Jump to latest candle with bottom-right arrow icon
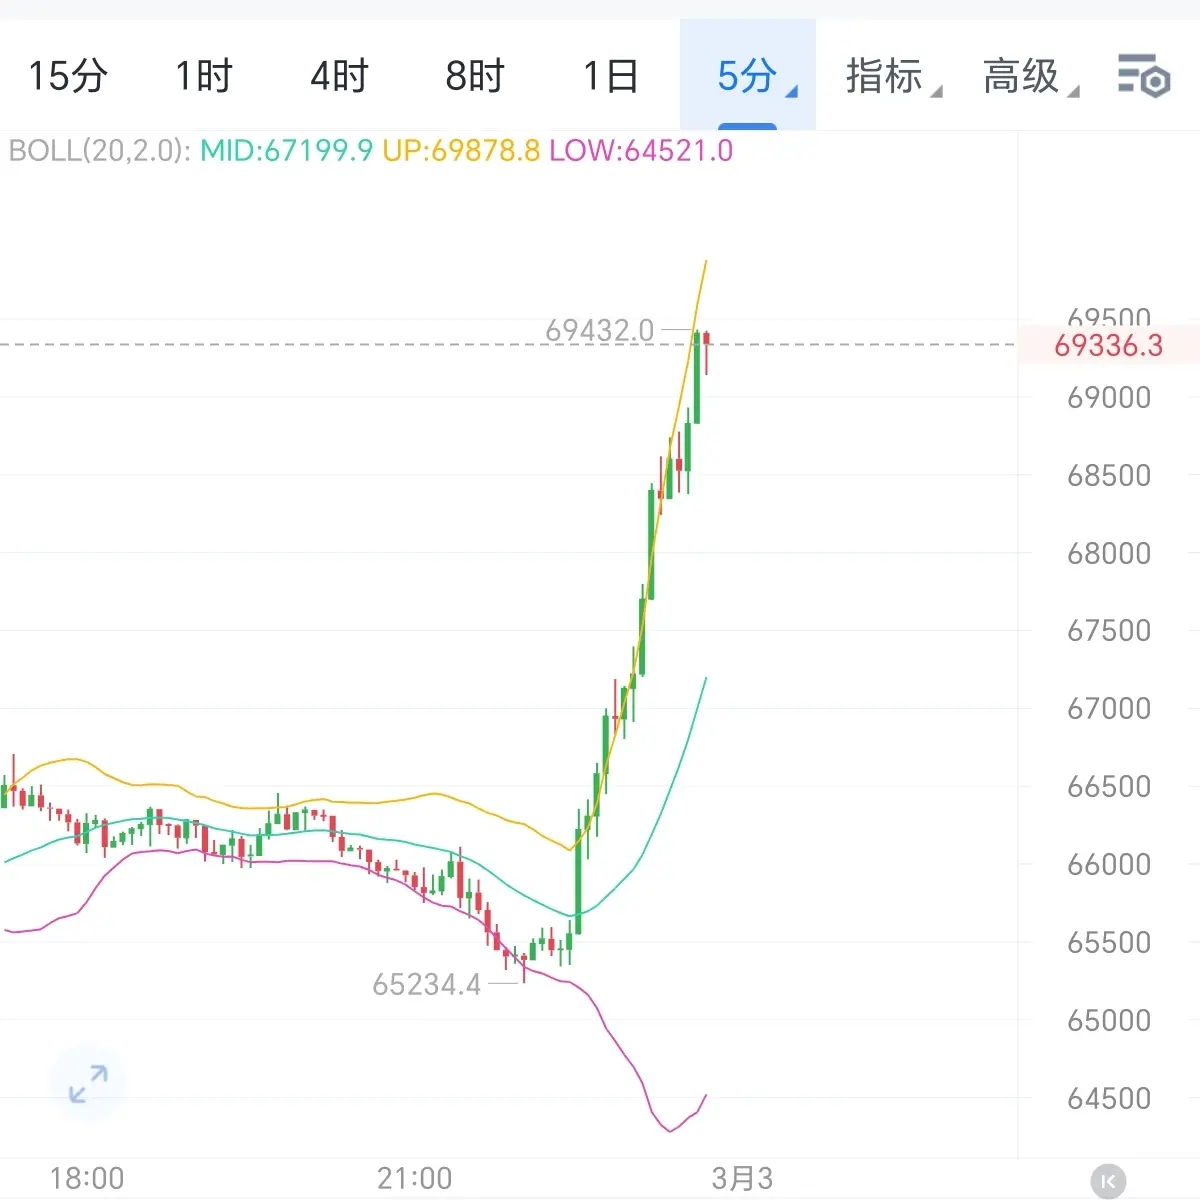Viewport: 1200px width, 1200px height. point(1108,1181)
